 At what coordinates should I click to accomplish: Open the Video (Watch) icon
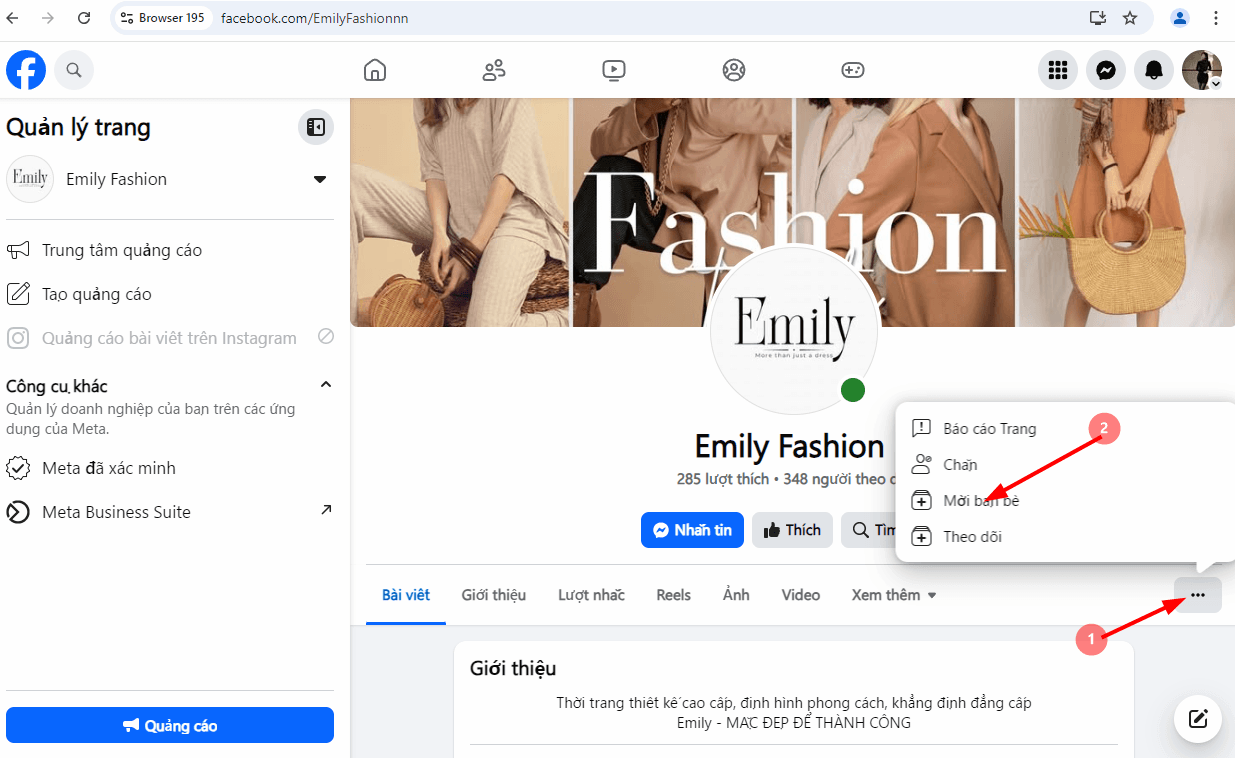[614, 70]
